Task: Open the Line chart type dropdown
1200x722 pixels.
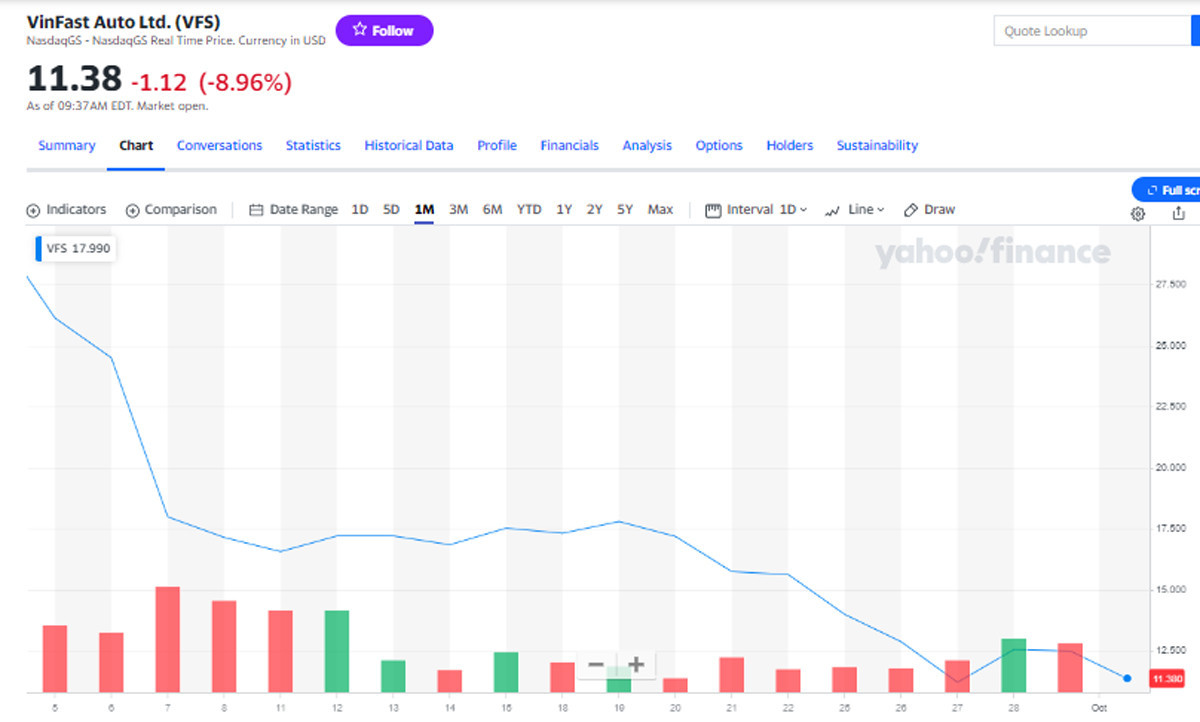Action: 855,210
